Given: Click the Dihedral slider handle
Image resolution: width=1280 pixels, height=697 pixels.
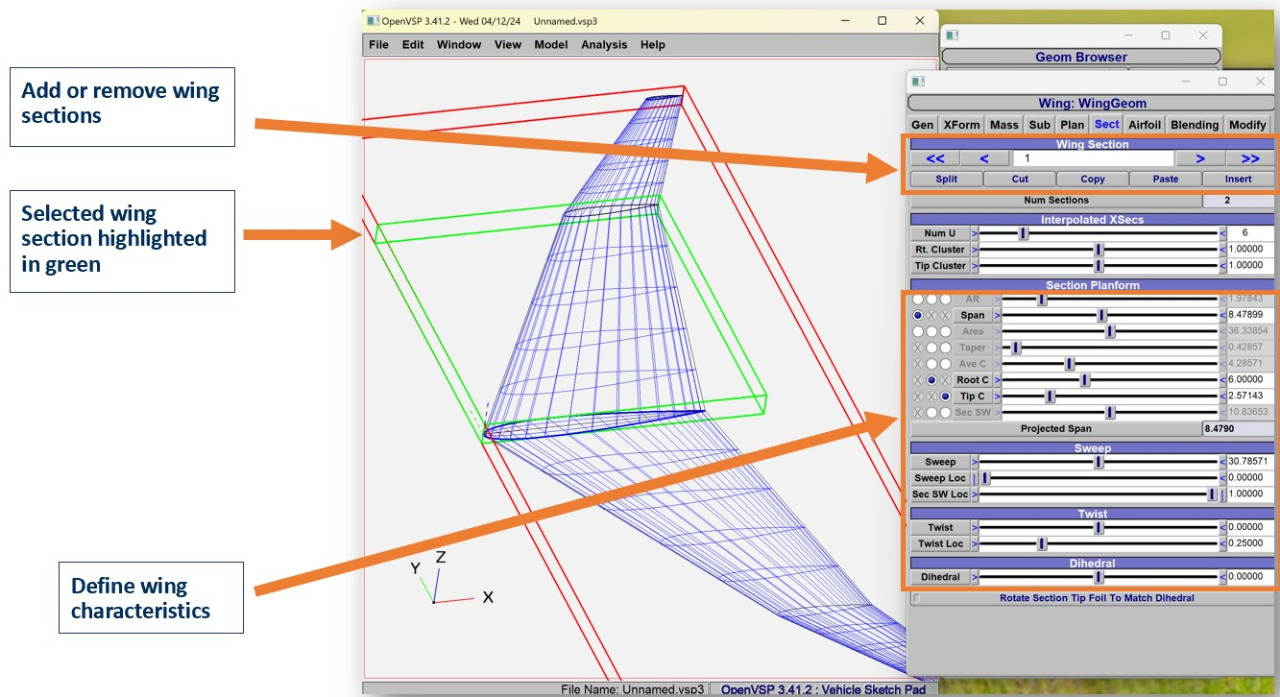Looking at the screenshot, I should click(x=1098, y=577).
